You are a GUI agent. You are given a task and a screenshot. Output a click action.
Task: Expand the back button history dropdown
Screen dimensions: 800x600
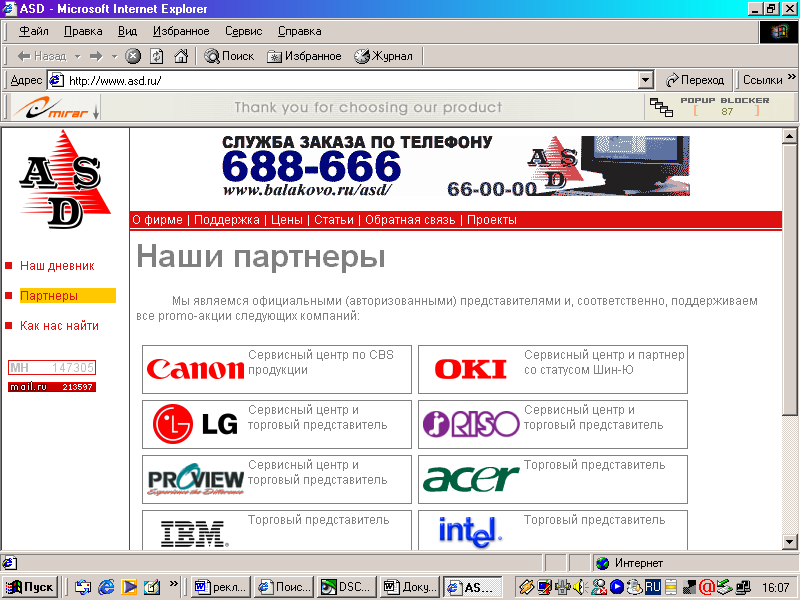(78, 56)
